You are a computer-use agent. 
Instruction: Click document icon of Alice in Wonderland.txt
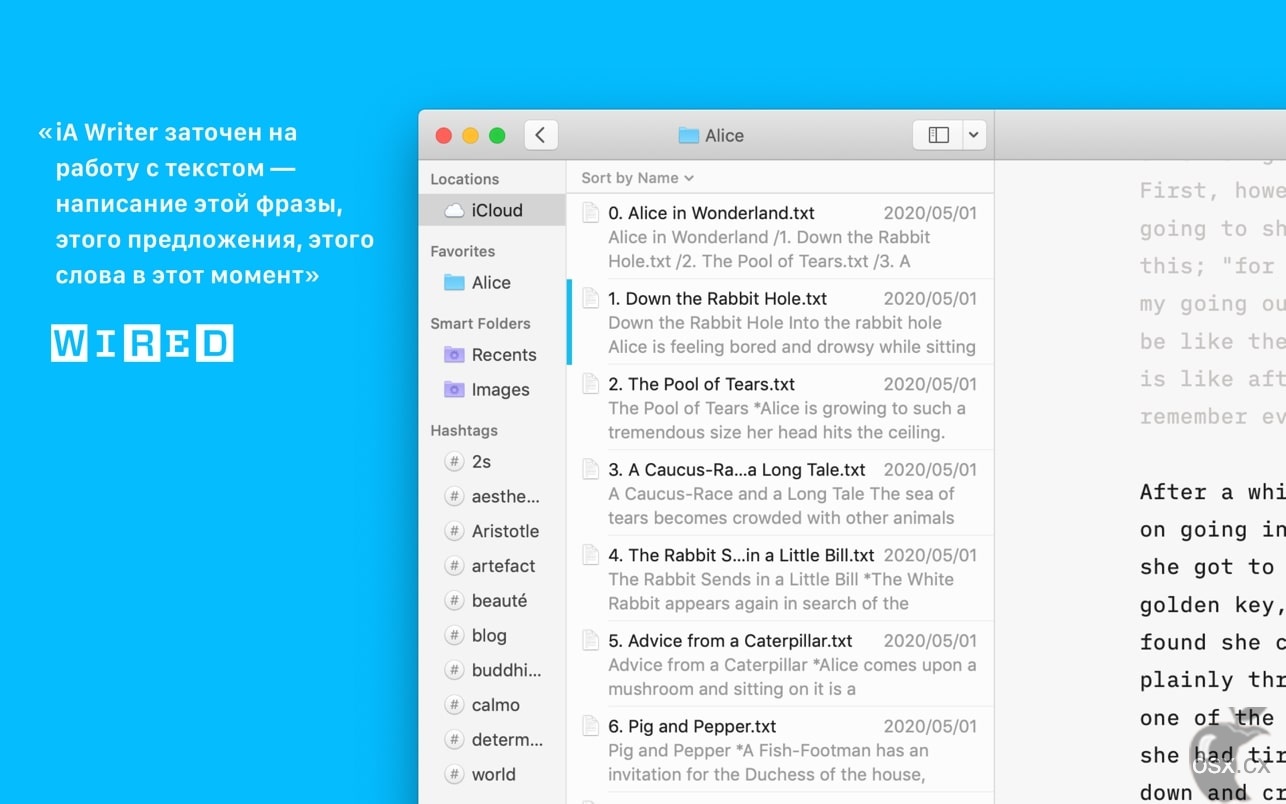click(x=591, y=212)
